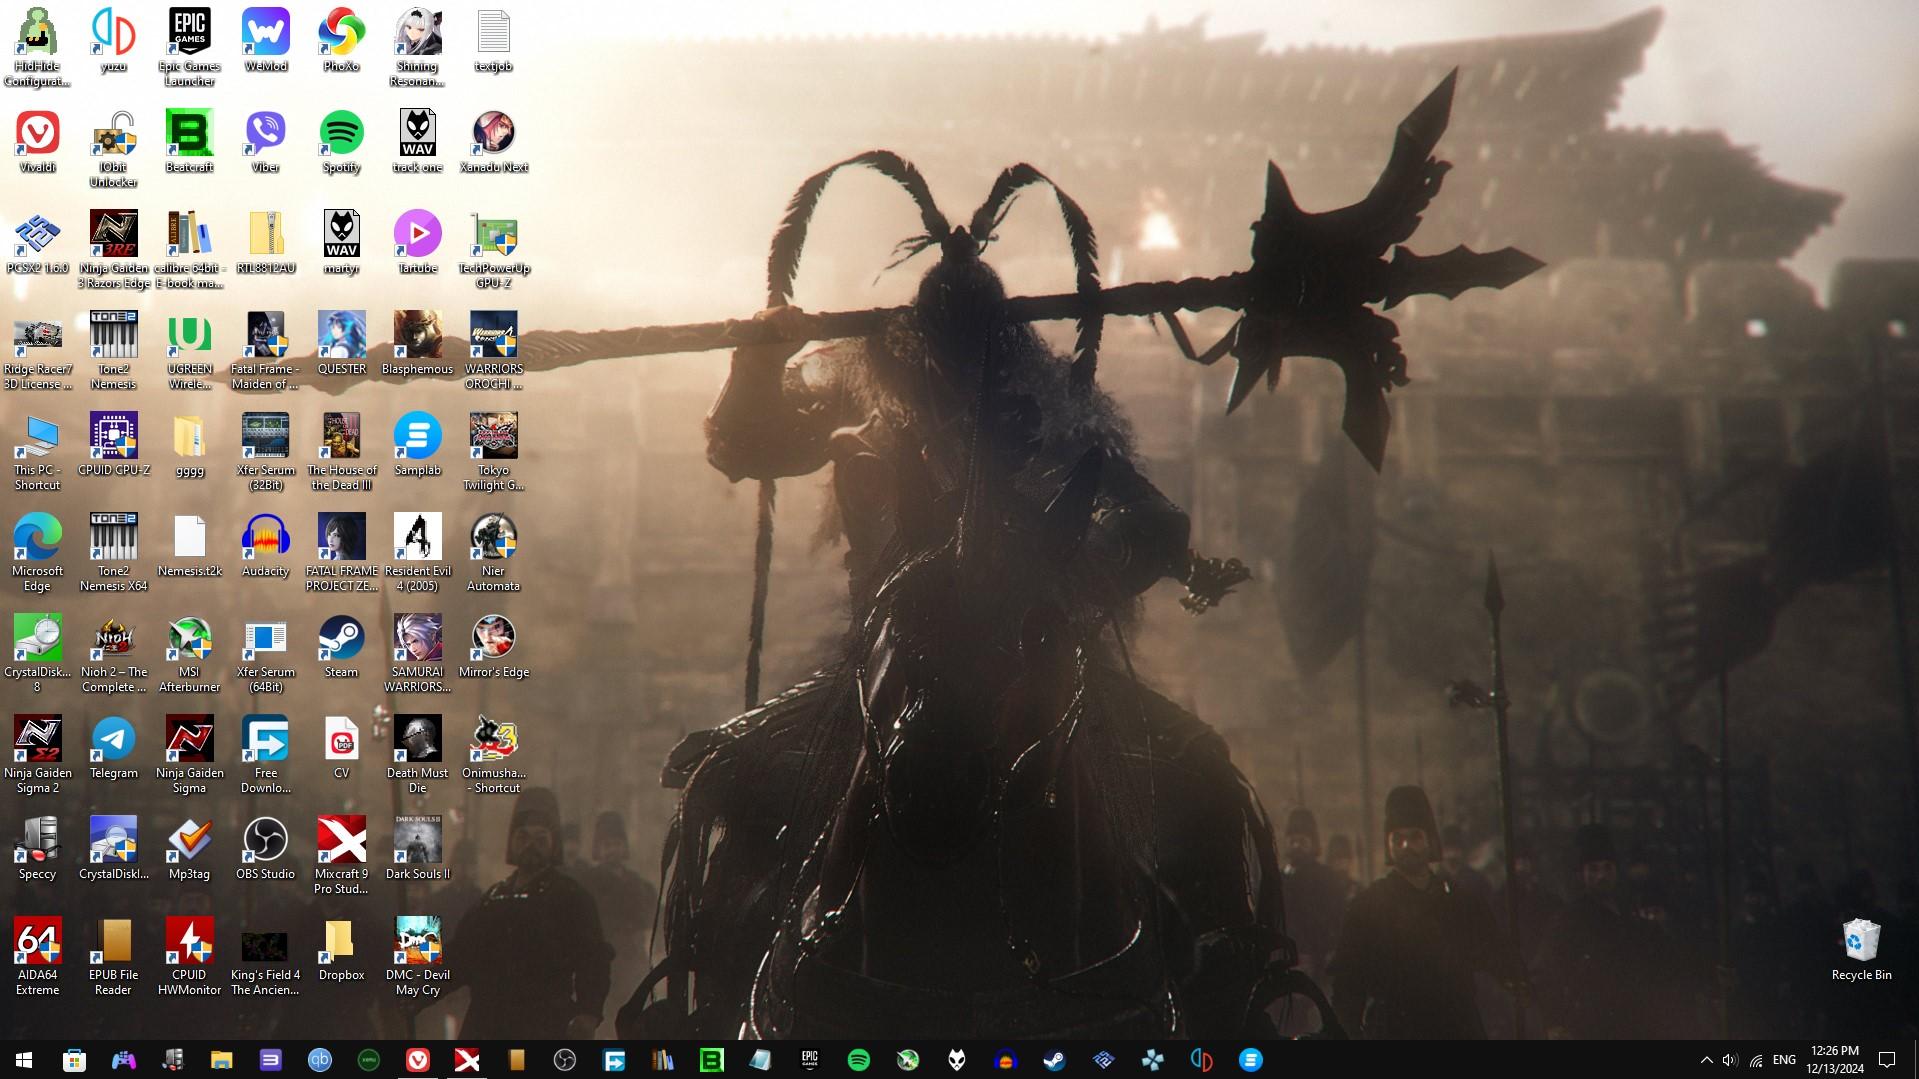Click the Dropbox folder on desktop
1919x1079 pixels.
tap(341, 942)
